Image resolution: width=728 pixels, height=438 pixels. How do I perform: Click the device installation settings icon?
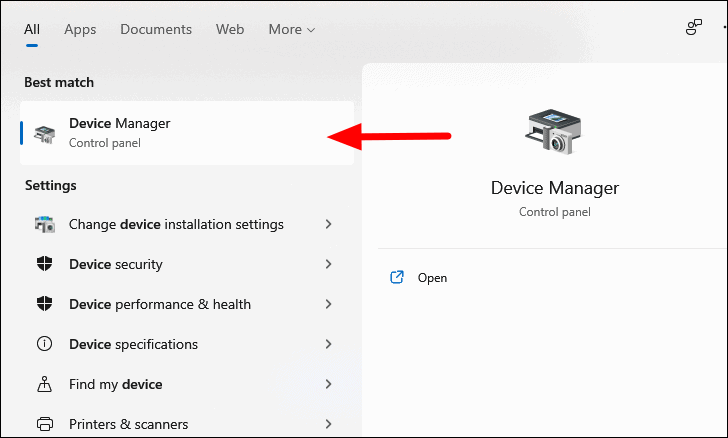(x=45, y=224)
